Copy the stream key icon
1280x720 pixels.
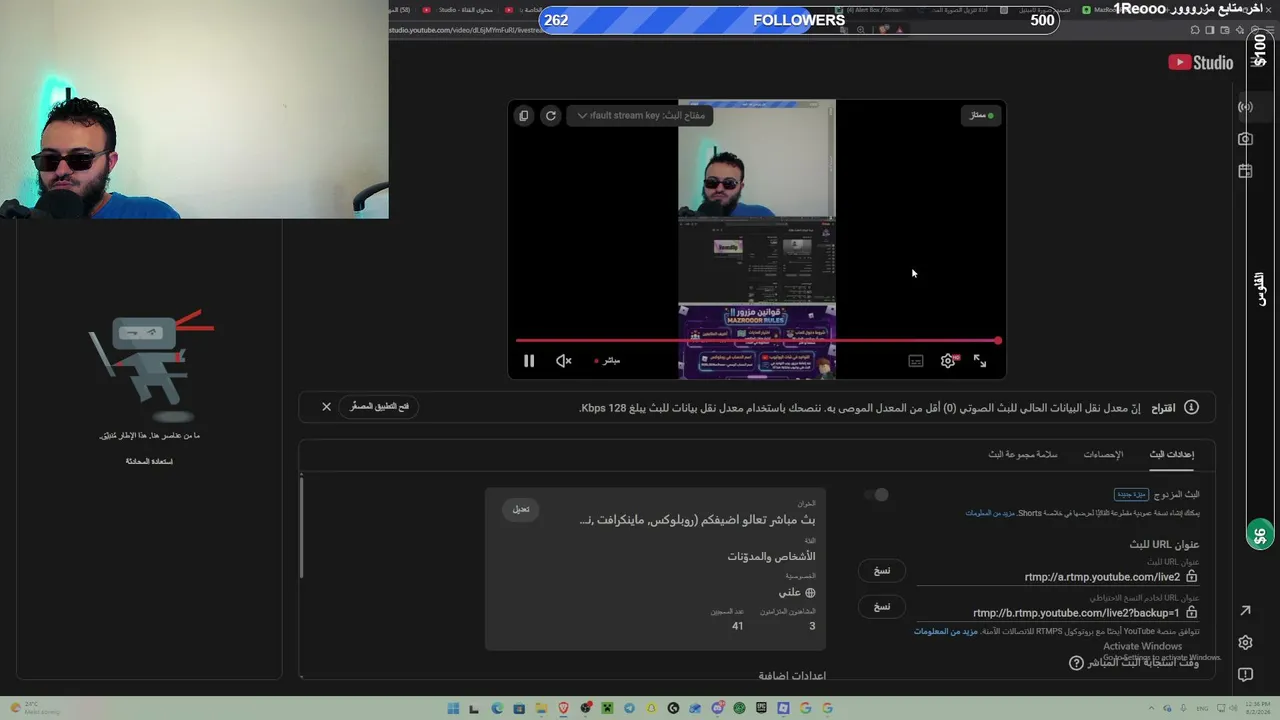pos(523,116)
